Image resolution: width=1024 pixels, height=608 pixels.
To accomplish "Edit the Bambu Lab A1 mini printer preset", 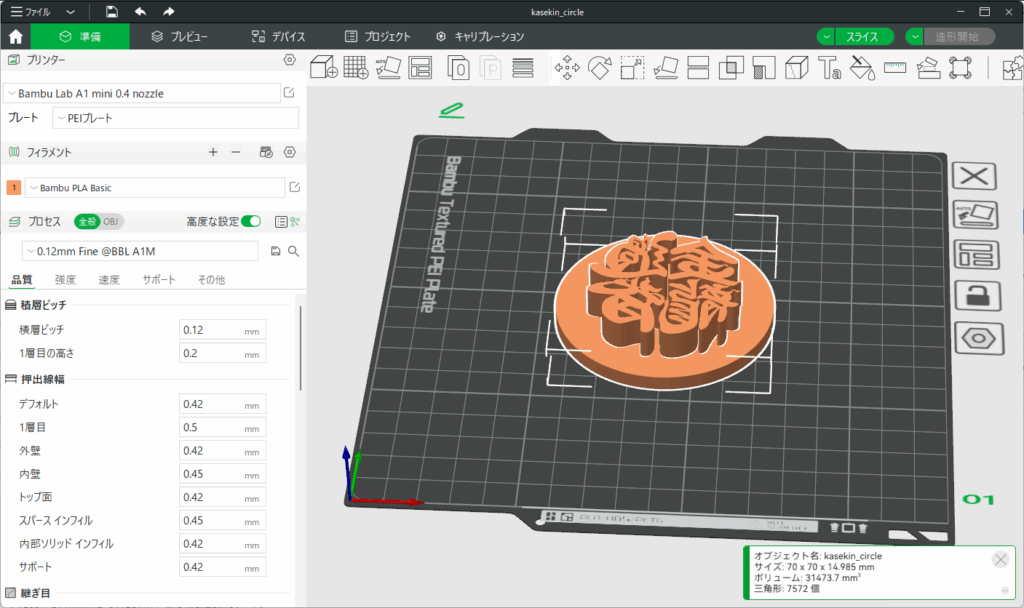I will click(289, 93).
